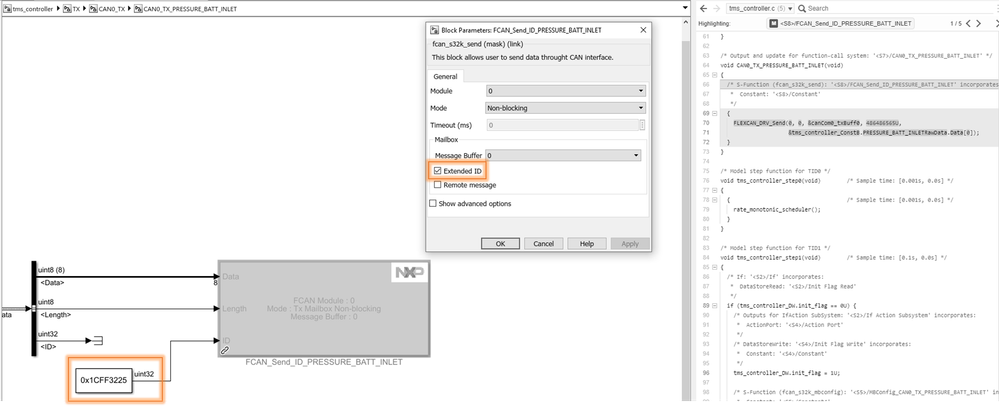Navigate to CAN0_TX breadcrumb level
The image size is (999, 407).
(x=112, y=10)
